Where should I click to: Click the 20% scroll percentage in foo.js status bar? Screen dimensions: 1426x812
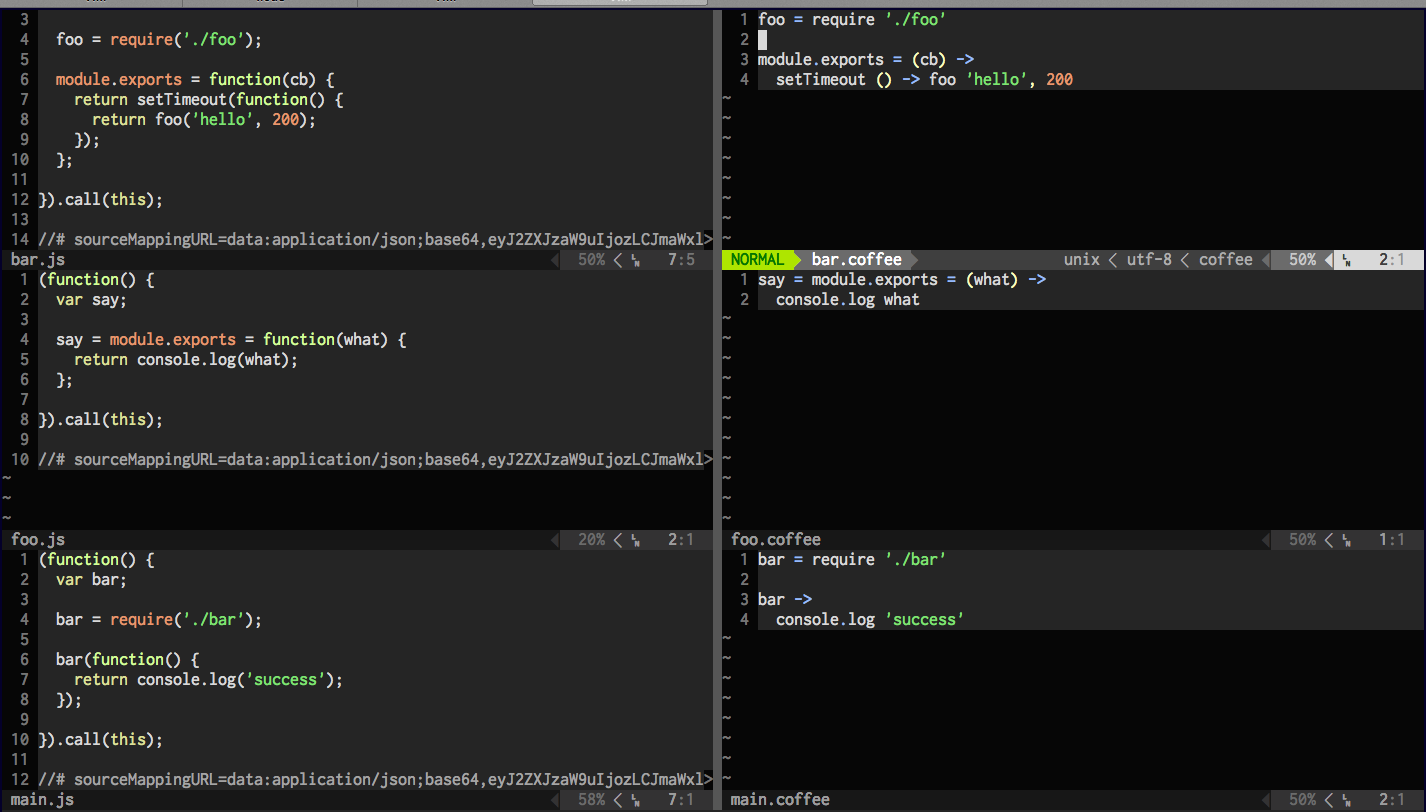click(x=591, y=540)
